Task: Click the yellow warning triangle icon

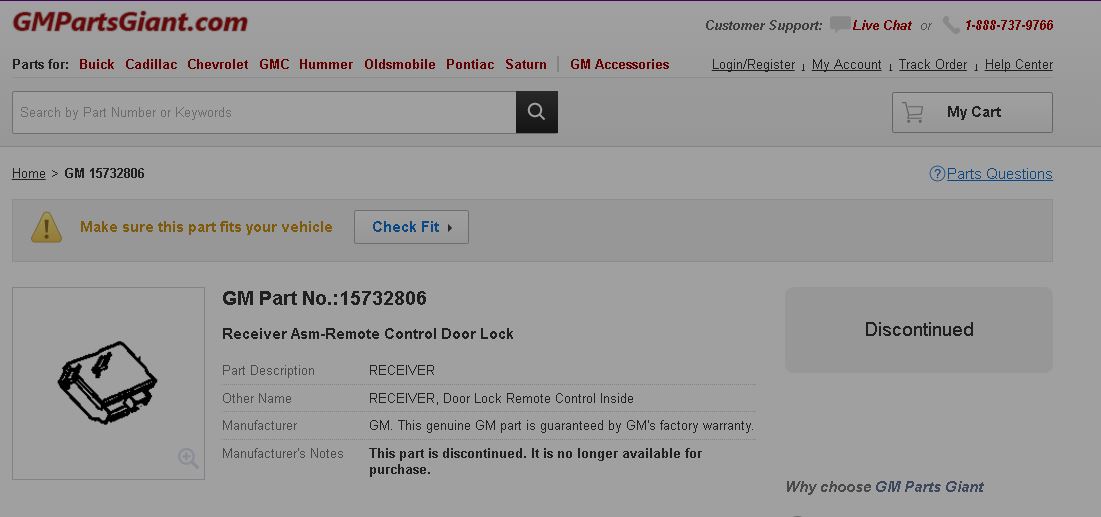Action: (x=46, y=228)
